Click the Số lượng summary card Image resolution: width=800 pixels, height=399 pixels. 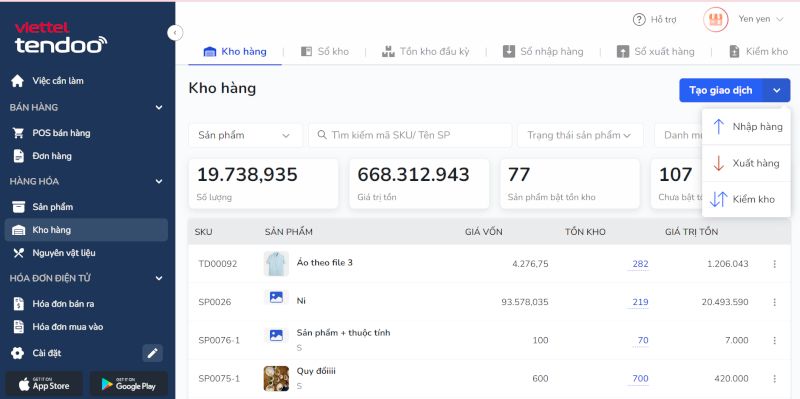[x=263, y=184]
